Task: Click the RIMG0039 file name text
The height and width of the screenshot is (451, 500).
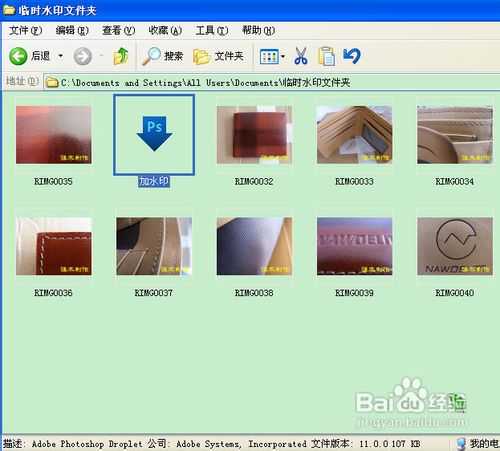Action: point(354,293)
